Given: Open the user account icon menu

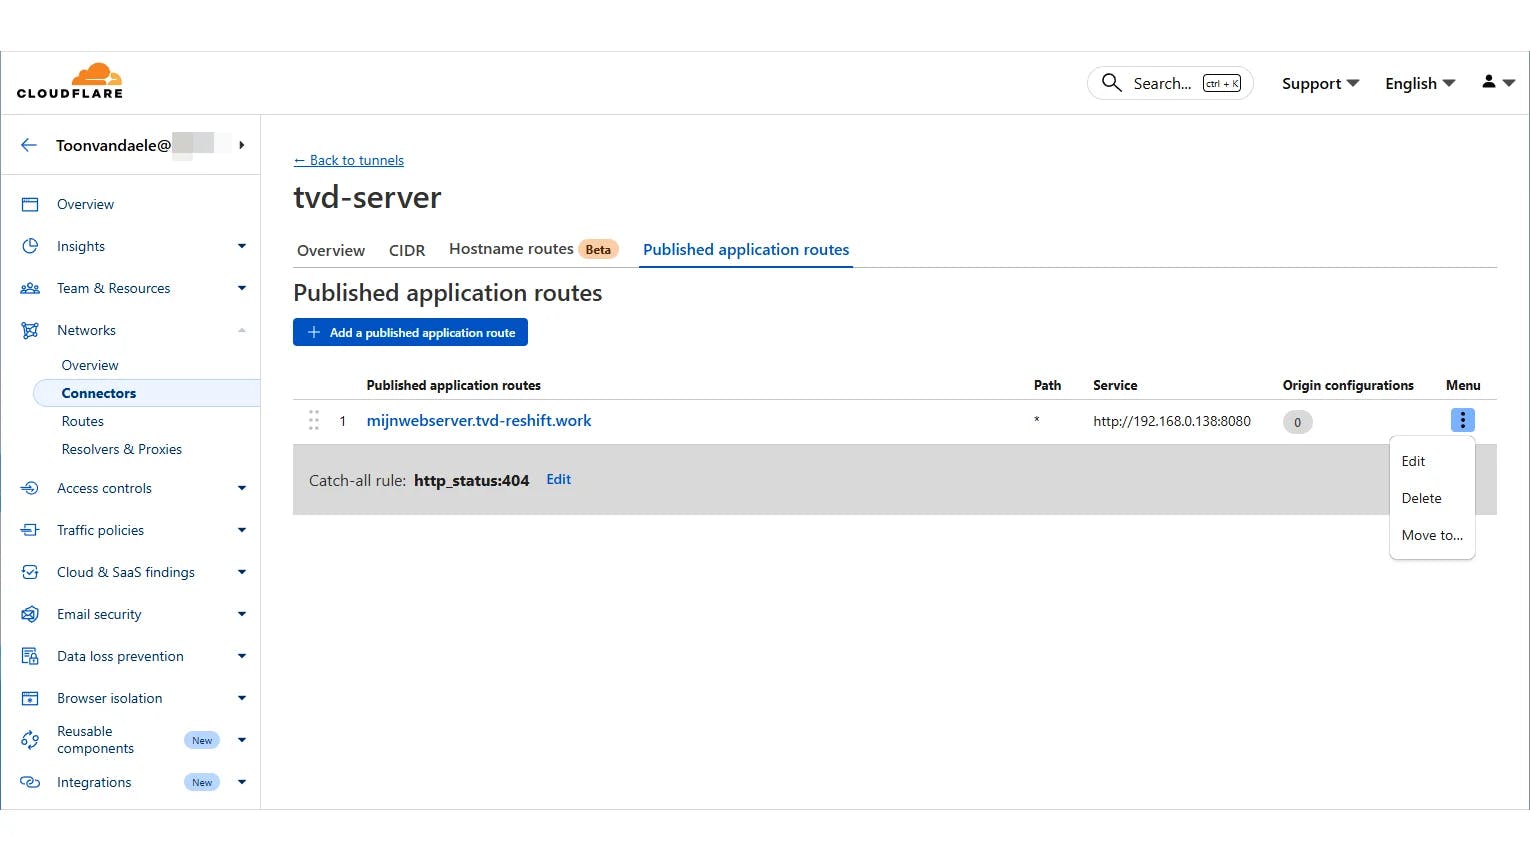Looking at the screenshot, I should [x=1497, y=83].
